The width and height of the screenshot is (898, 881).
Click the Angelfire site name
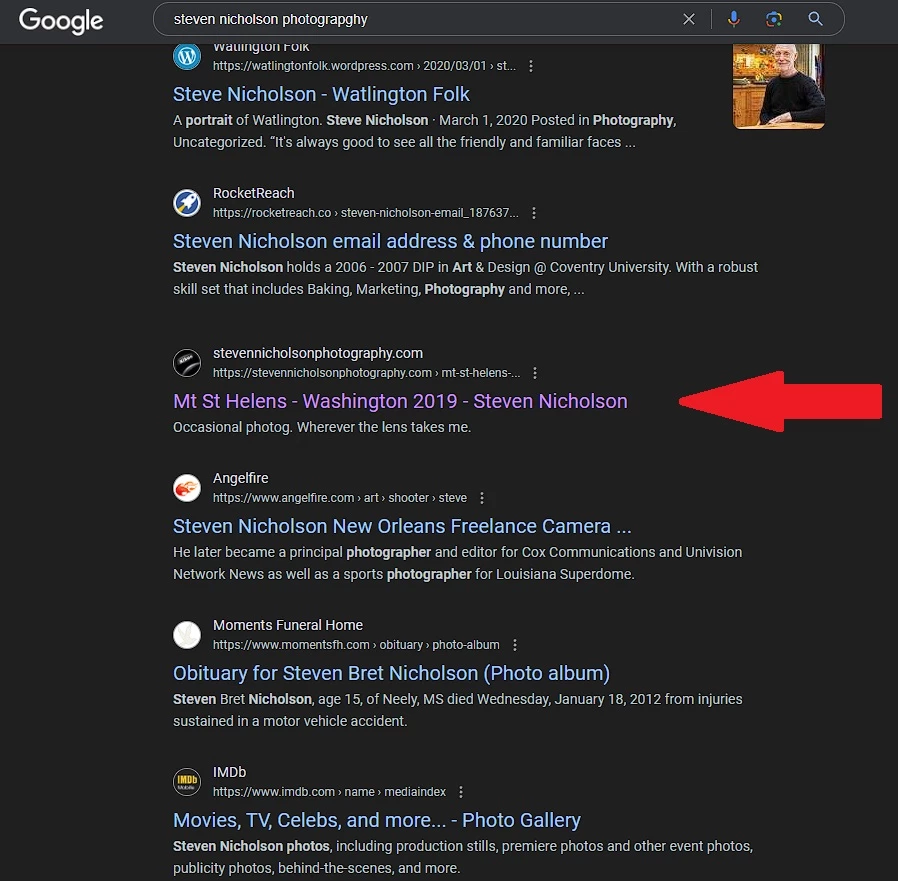click(x=241, y=478)
